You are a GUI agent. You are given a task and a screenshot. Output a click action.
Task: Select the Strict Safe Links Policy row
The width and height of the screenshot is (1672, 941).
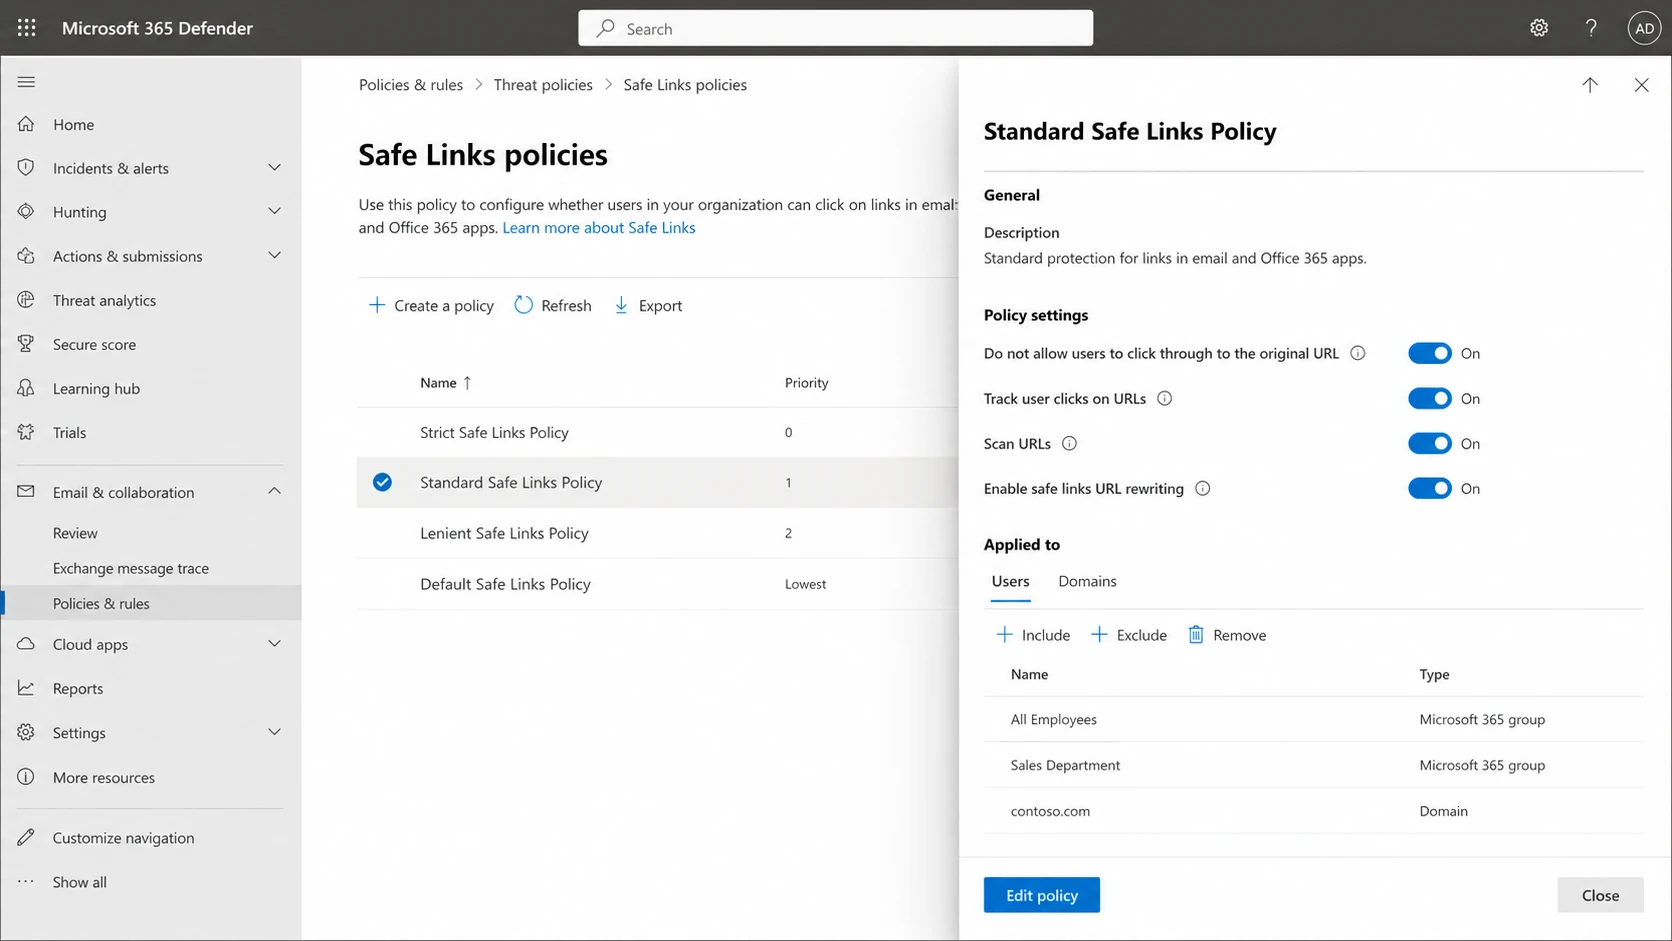(x=657, y=432)
